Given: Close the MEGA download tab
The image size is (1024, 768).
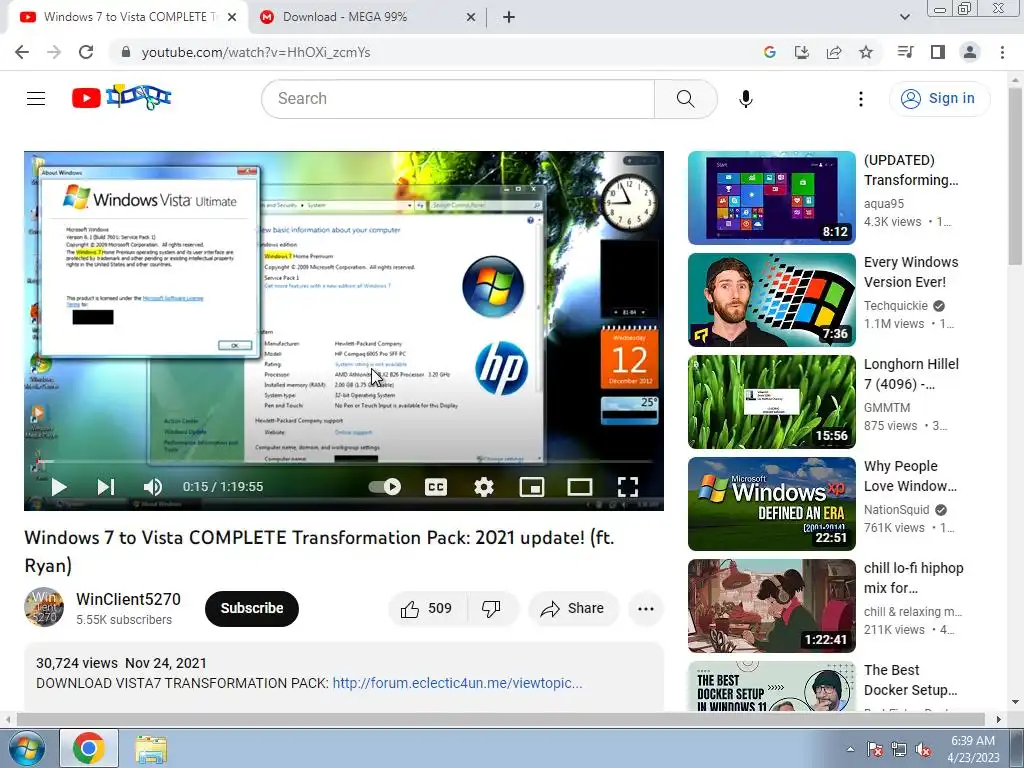Looking at the screenshot, I should pyautogui.click(x=471, y=18).
